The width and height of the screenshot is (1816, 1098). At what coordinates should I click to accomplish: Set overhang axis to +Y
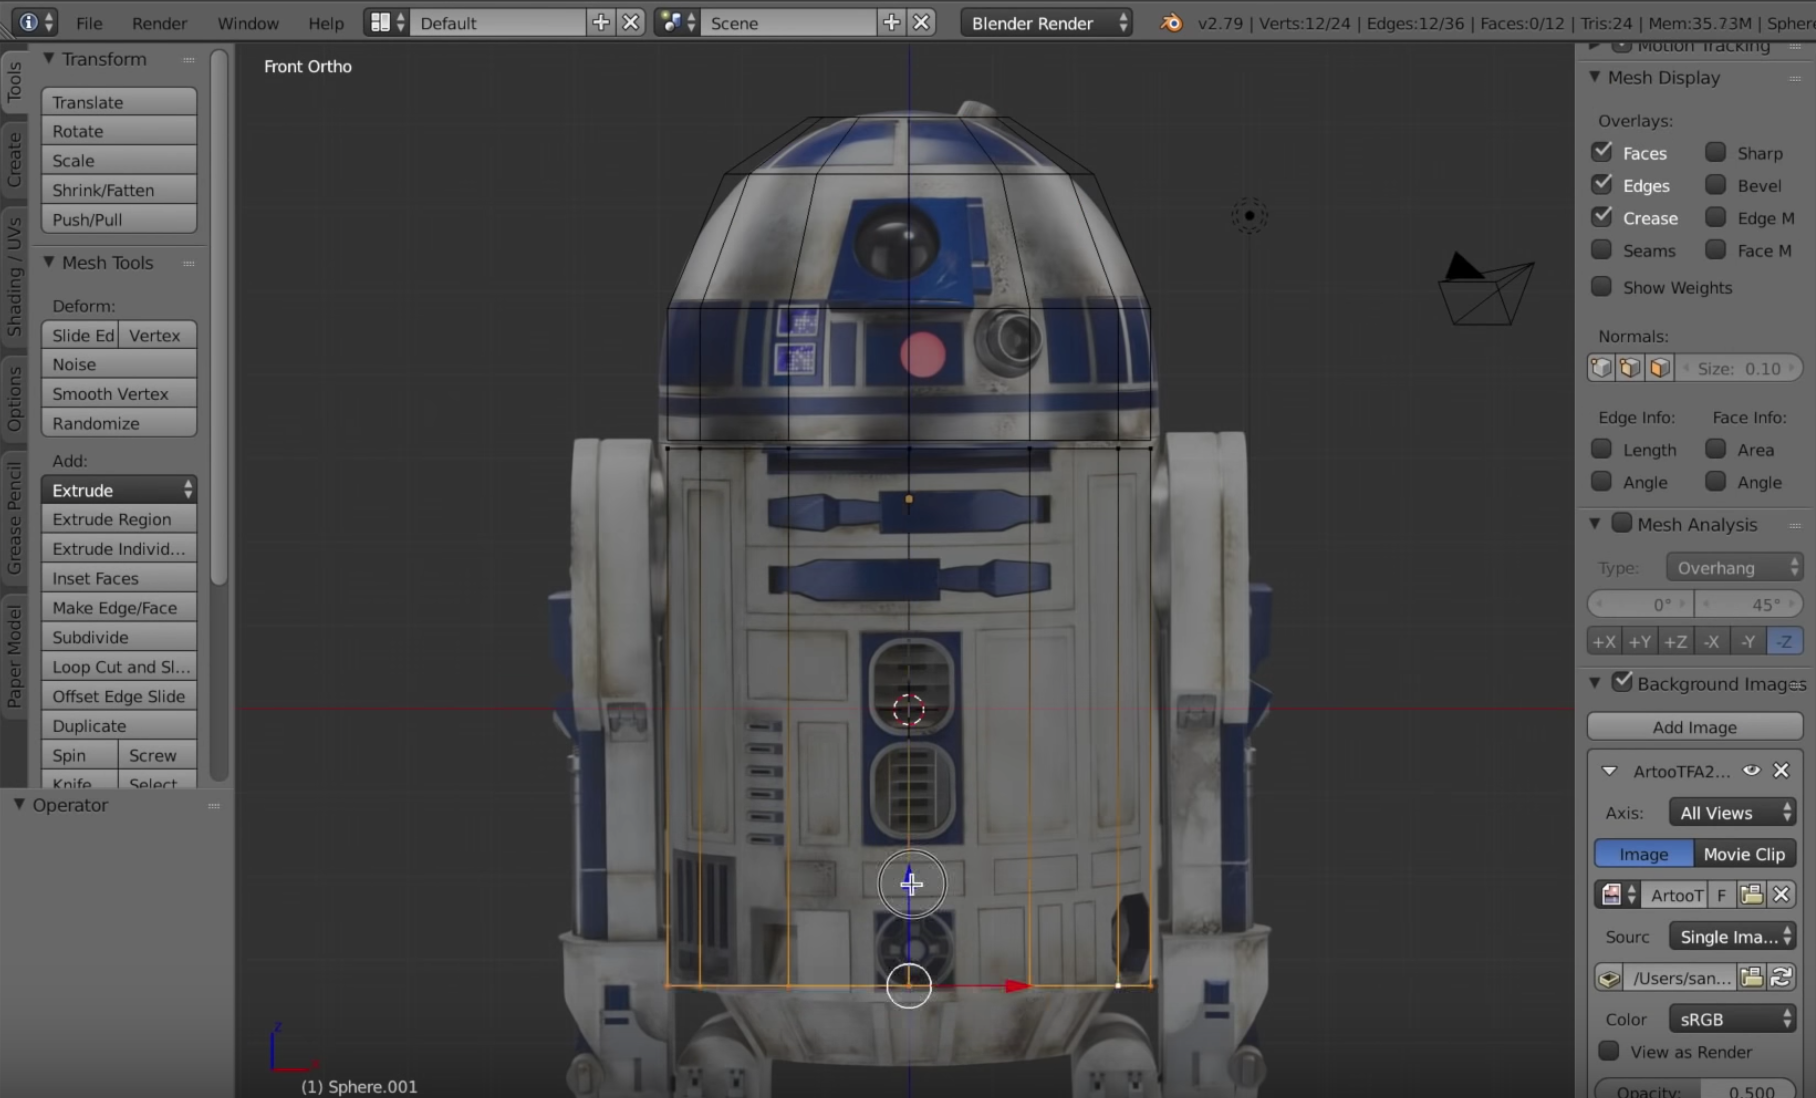(1640, 642)
